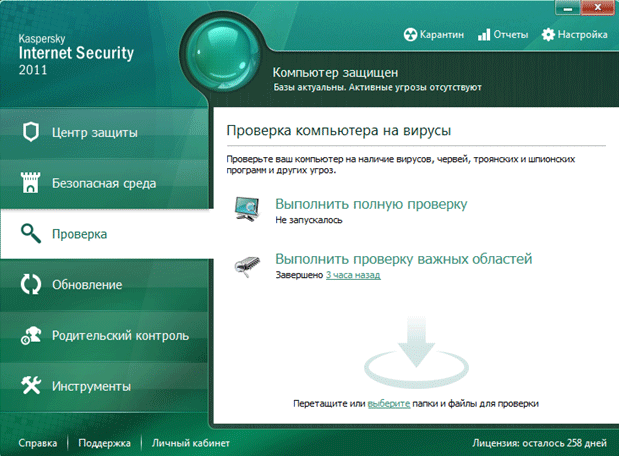Click the 'выберите' link to choose files
The width and height of the screenshot is (619, 456).
[x=389, y=403]
